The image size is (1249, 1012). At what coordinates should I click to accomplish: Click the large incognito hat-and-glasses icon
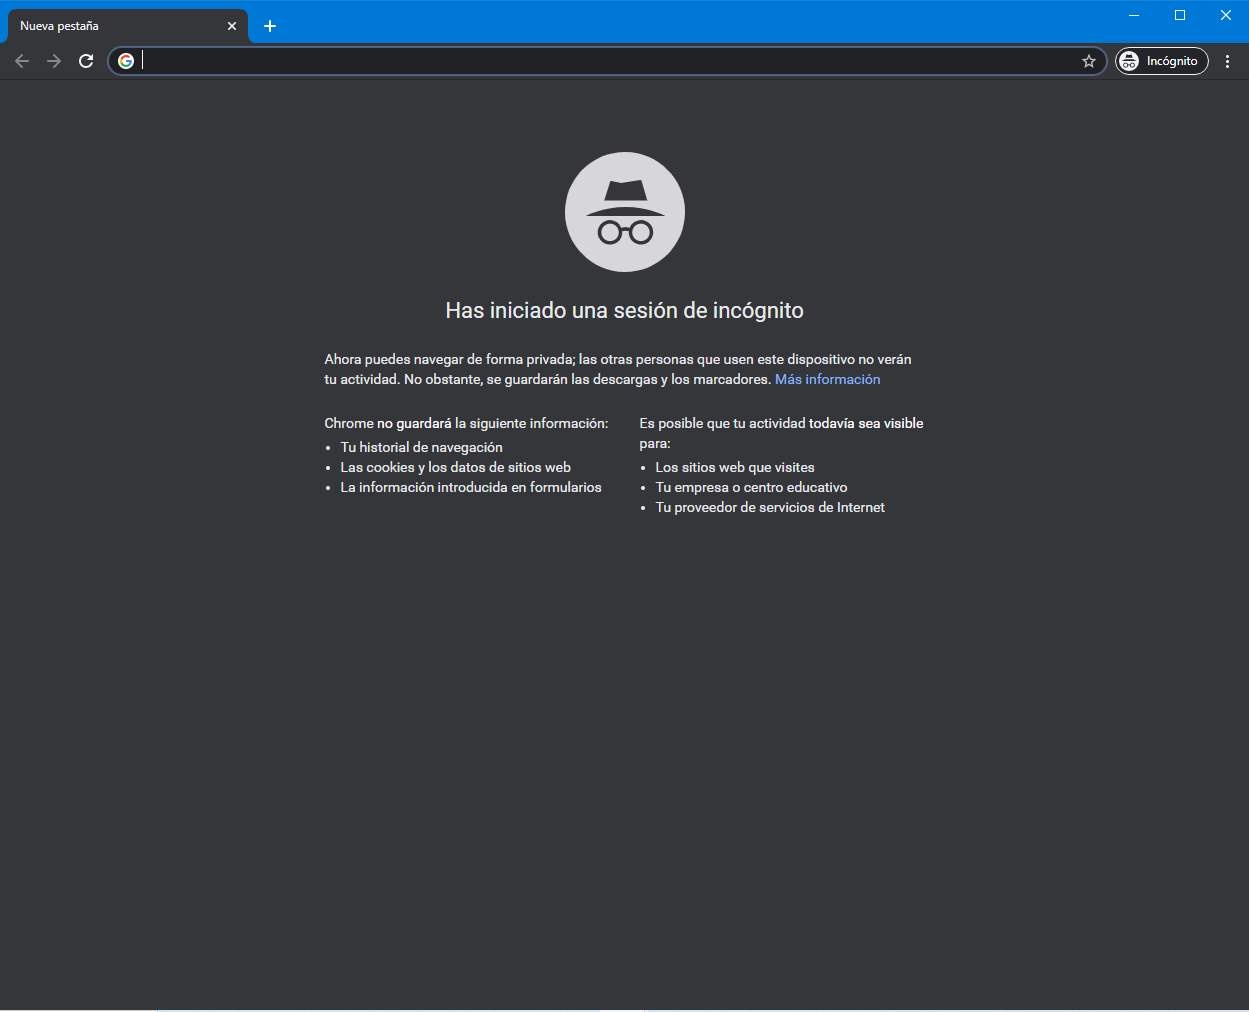click(625, 212)
